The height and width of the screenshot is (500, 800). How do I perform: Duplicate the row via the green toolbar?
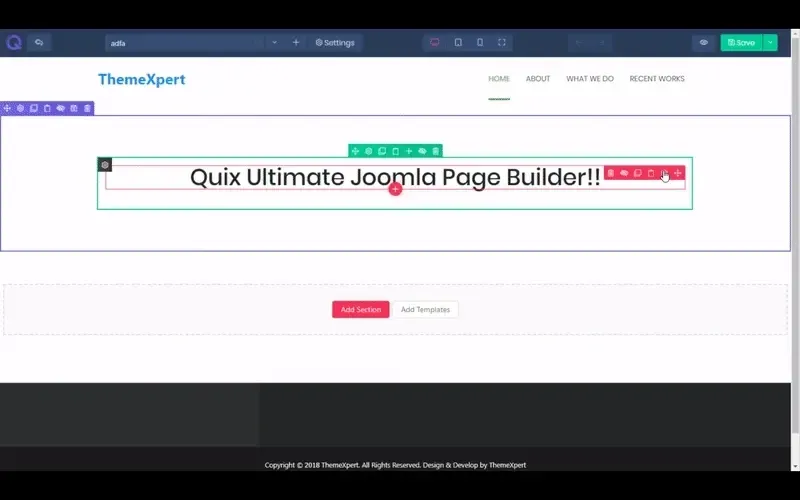(x=382, y=151)
